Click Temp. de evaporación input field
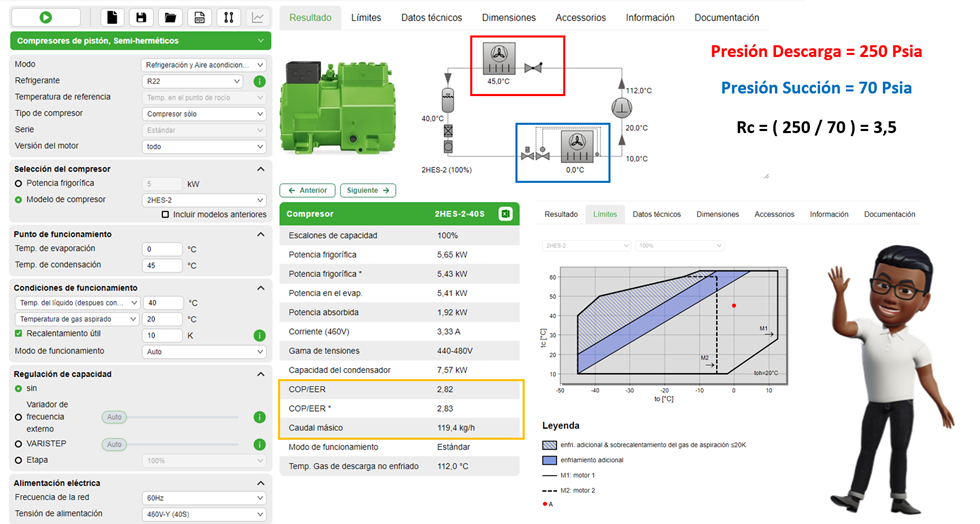This screenshot has height=524, width=980. click(x=162, y=249)
